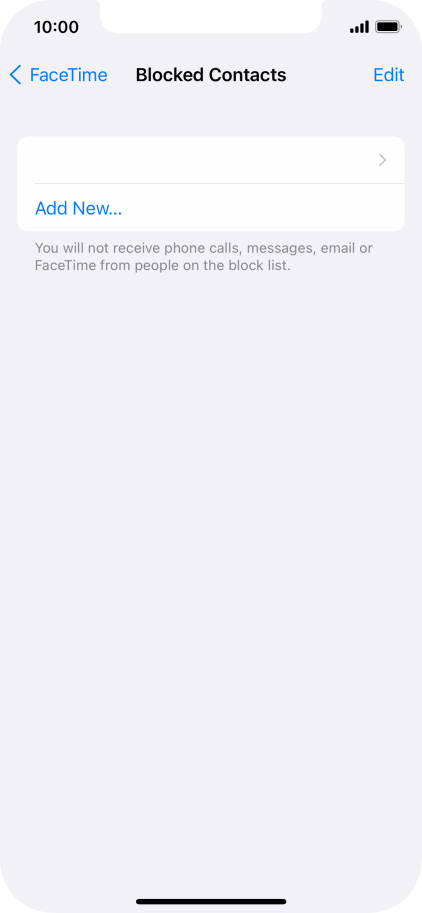Tap the cellular signal bars icon
The width and height of the screenshot is (422, 913).
359,27
